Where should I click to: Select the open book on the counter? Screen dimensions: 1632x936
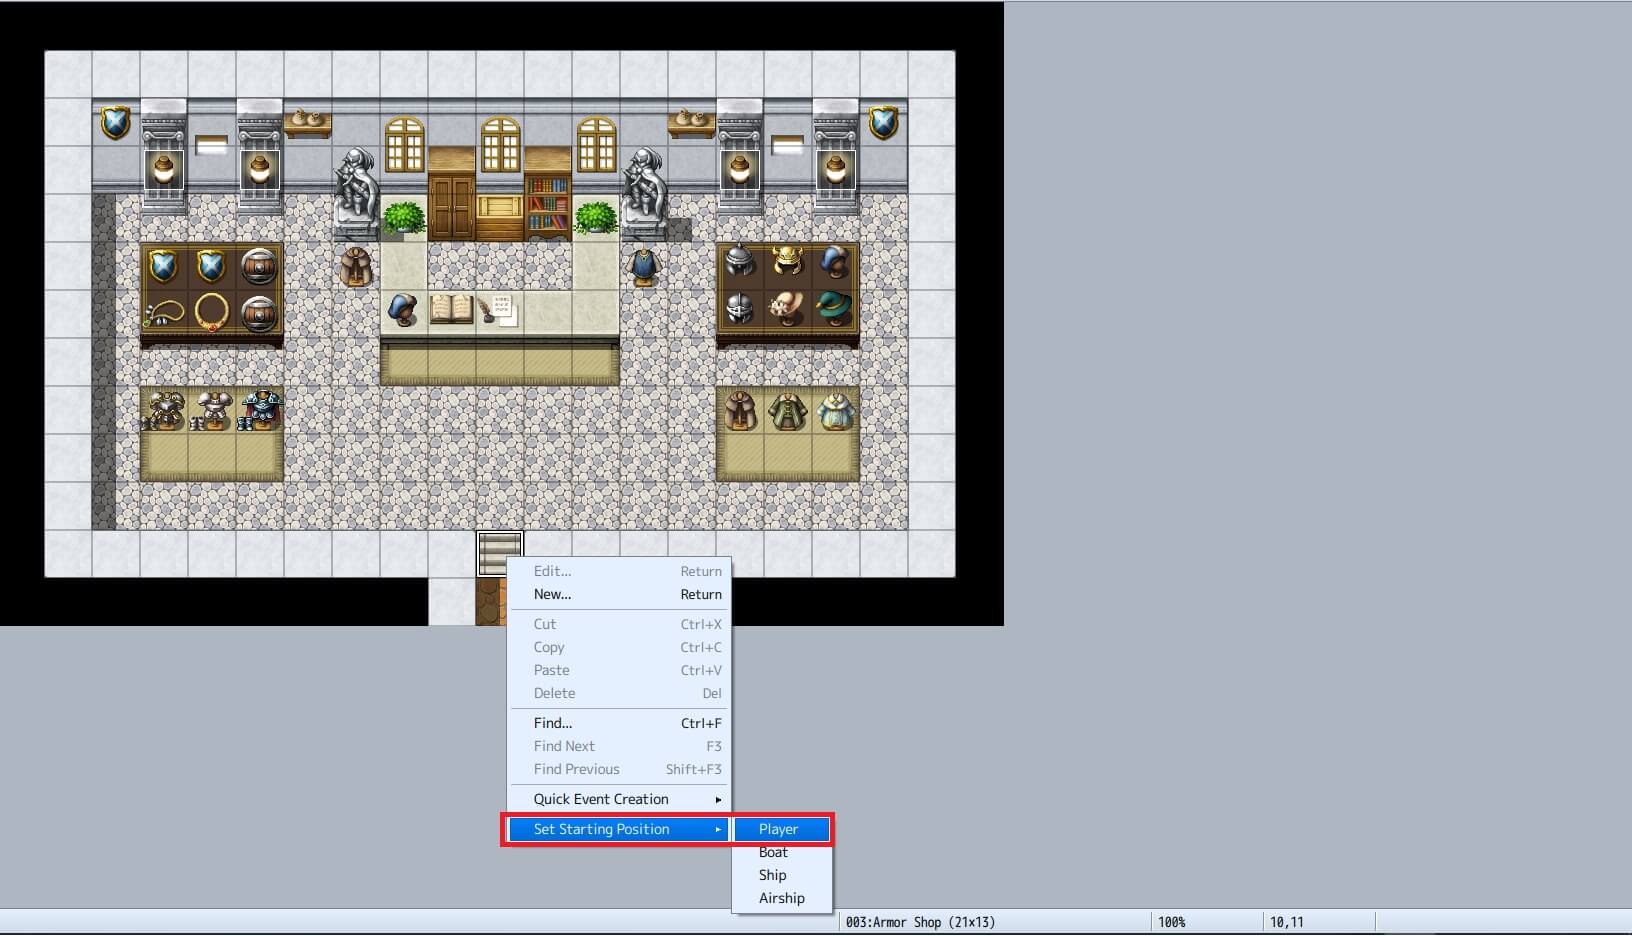(451, 309)
